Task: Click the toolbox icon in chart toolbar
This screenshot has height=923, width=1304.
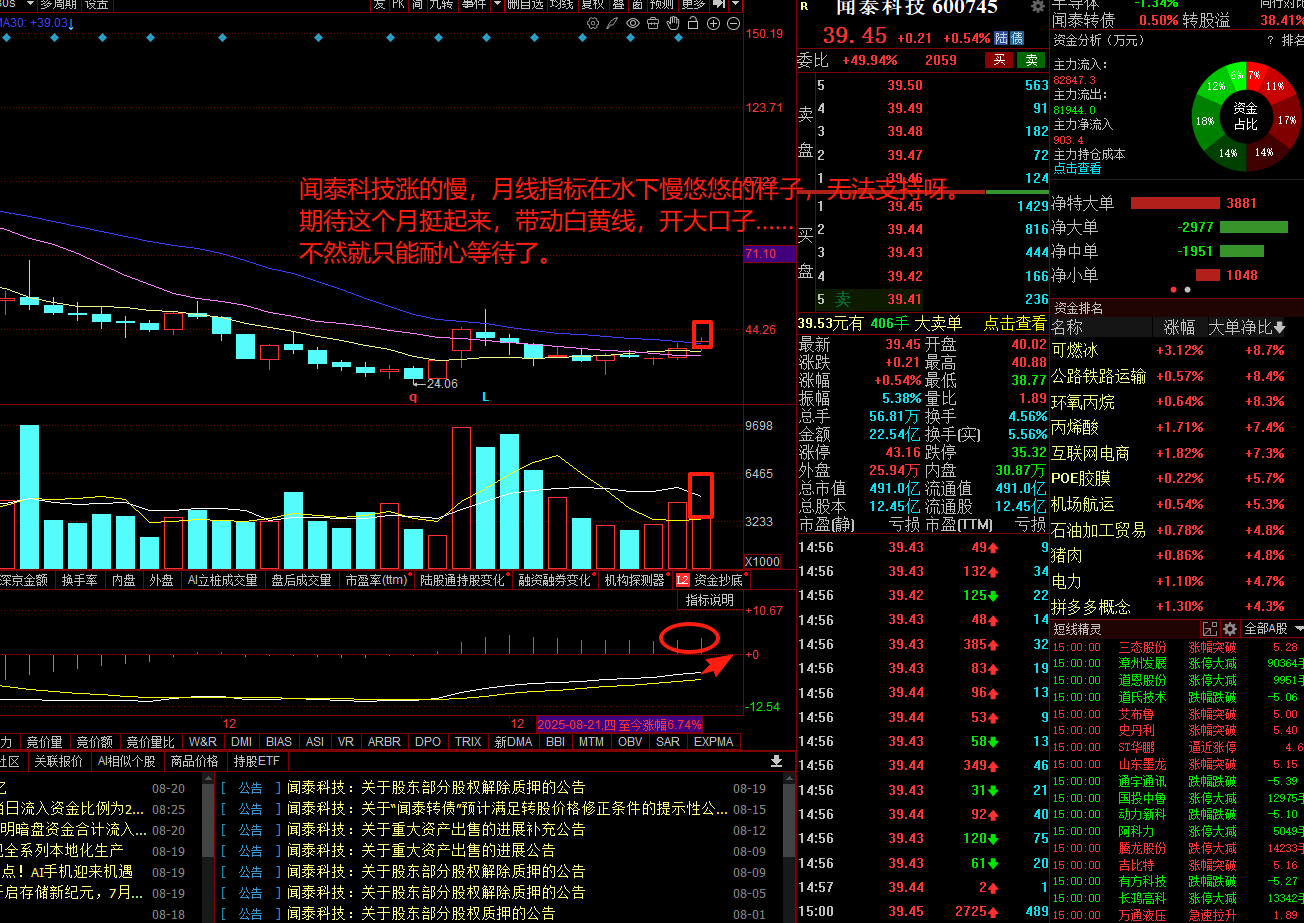Action: pyautogui.click(x=653, y=23)
